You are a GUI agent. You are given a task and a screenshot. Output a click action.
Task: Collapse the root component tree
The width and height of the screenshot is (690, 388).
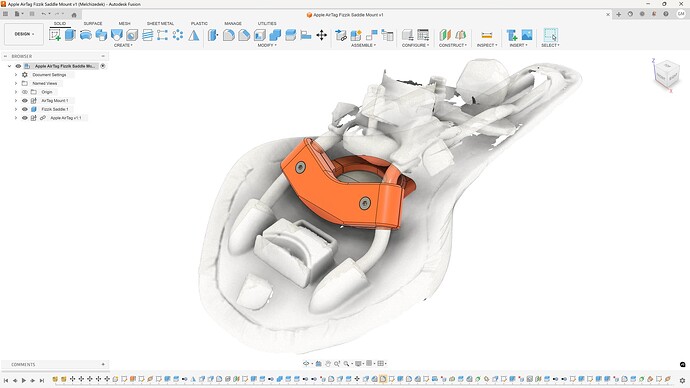pos(9,66)
